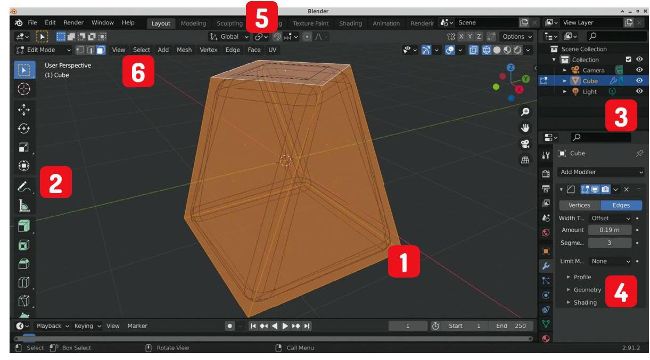
Task: Hide the Camera in viewport
Action: click(639, 70)
